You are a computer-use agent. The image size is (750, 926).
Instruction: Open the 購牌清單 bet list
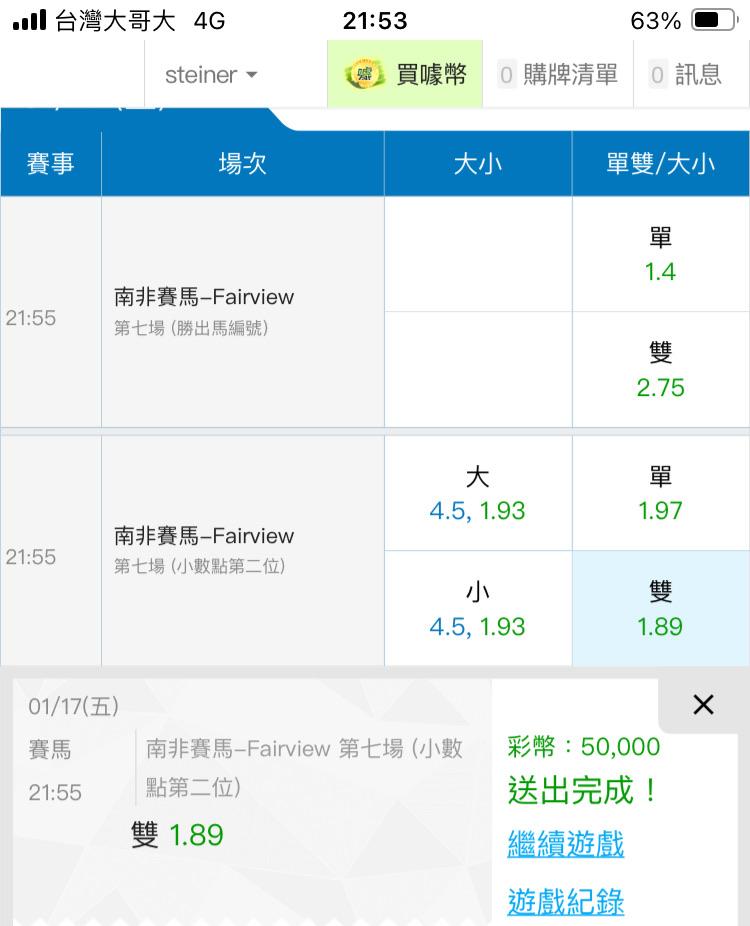558,75
